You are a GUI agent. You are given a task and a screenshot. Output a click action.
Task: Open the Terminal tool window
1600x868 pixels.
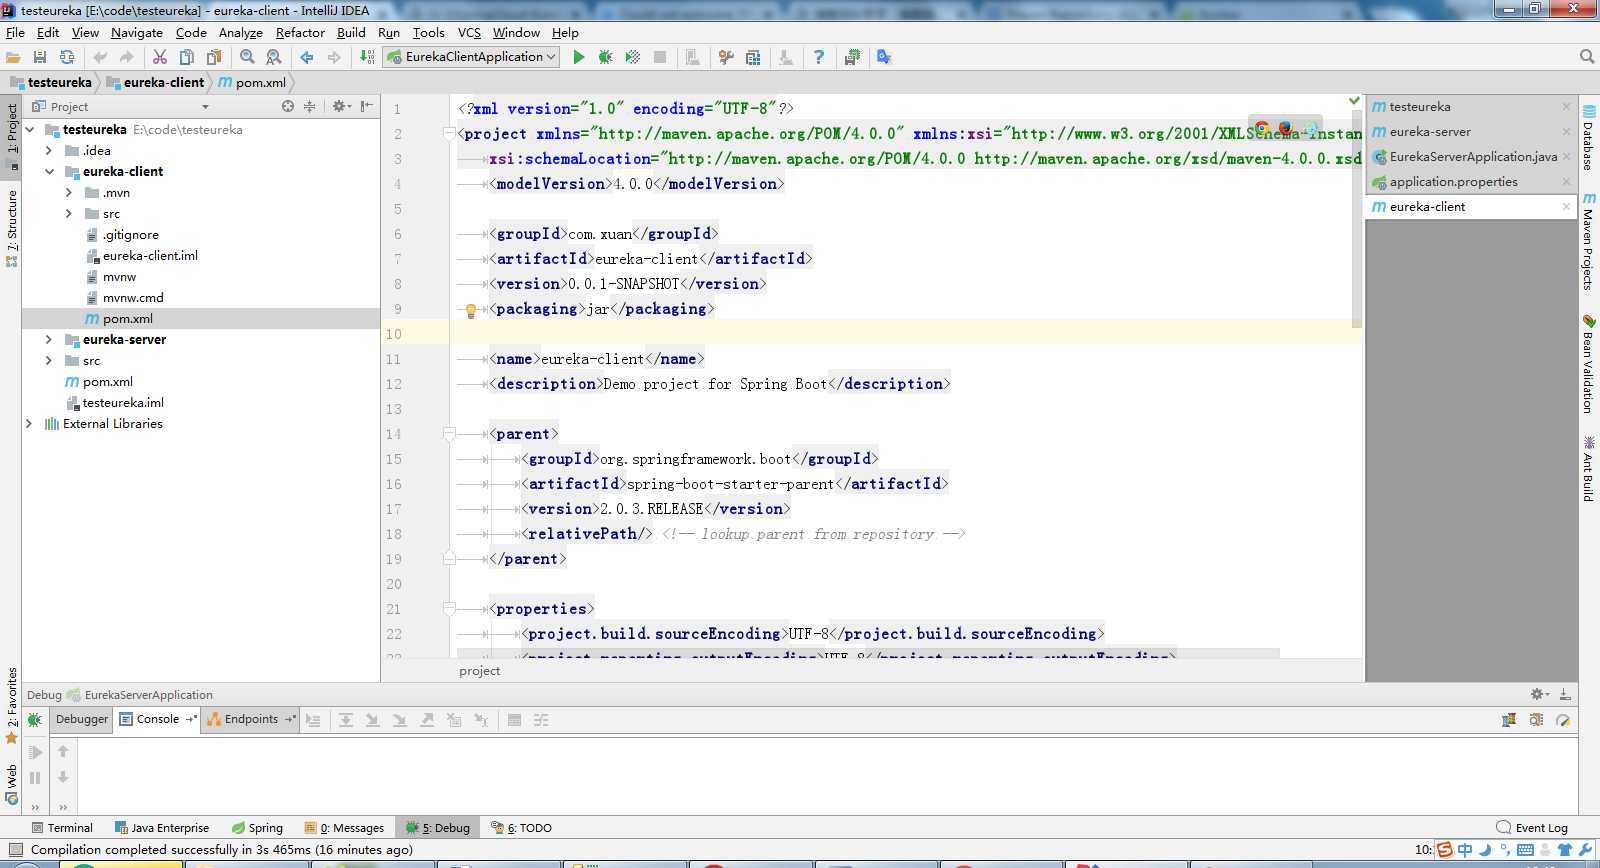[62, 828]
